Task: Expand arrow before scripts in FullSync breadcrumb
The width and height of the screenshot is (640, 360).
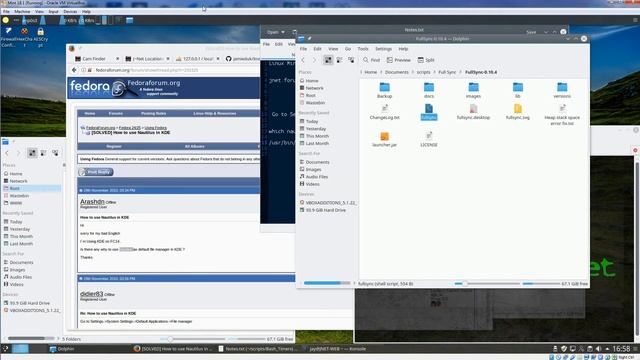Action: point(413,72)
